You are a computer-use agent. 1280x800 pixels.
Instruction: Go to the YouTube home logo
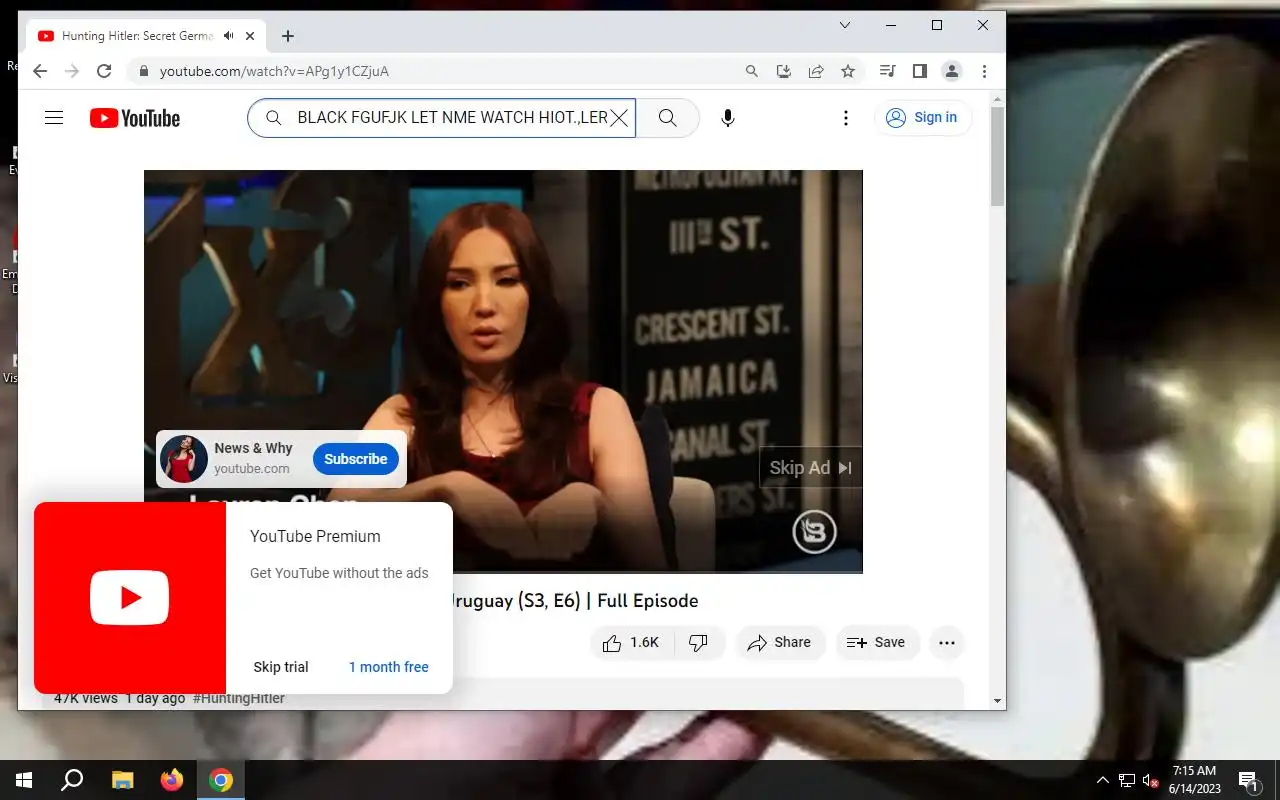(x=135, y=118)
